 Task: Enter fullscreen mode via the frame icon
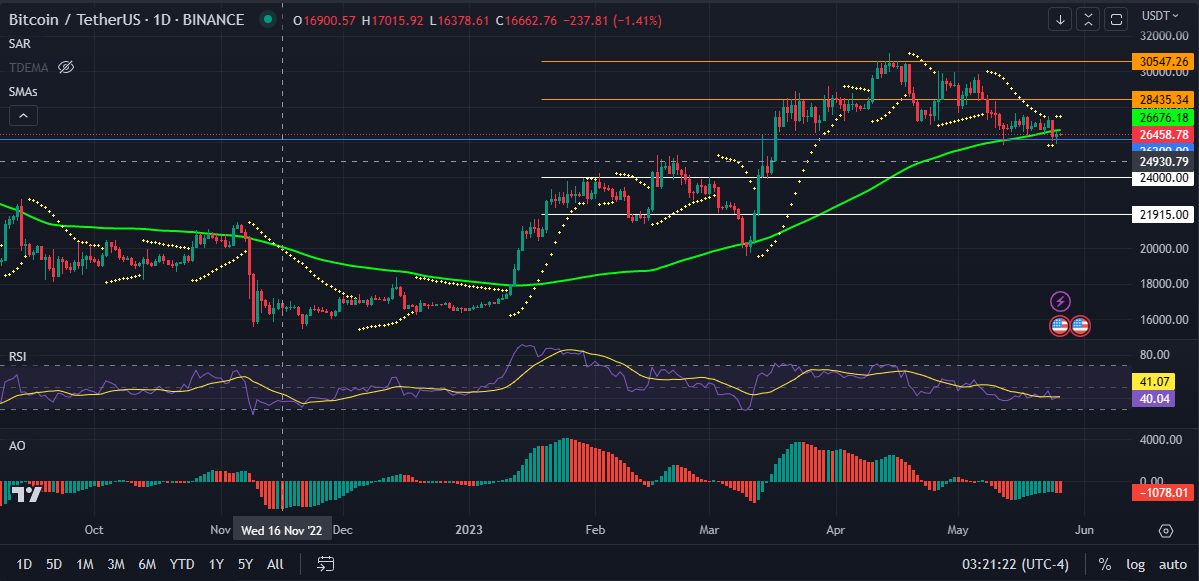point(1114,19)
